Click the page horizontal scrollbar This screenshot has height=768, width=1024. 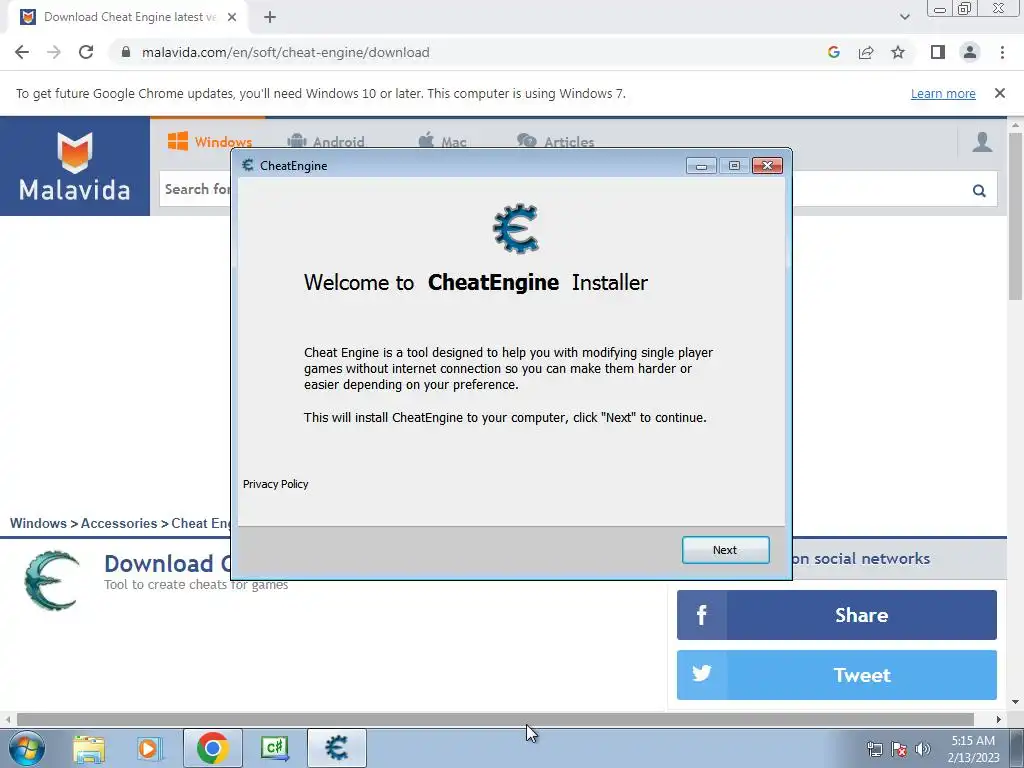[495, 719]
